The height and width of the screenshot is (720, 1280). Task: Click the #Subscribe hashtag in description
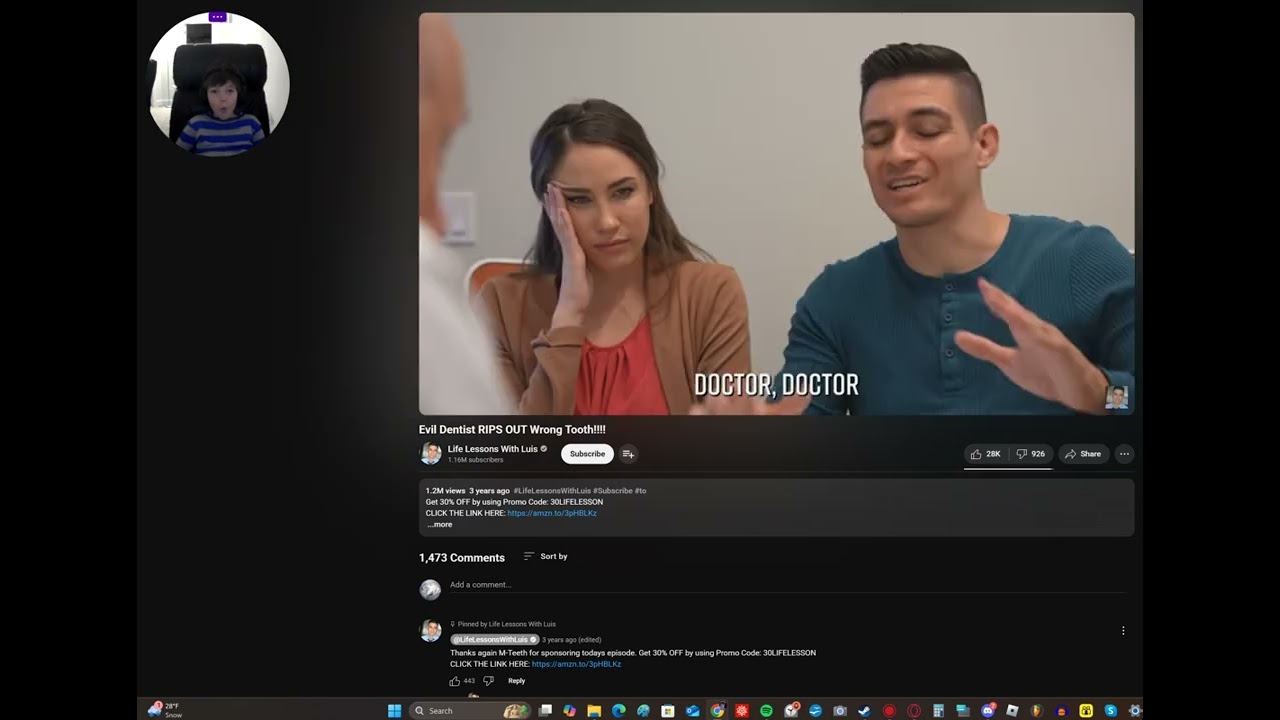pyautogui.click(x=613, y=491)
